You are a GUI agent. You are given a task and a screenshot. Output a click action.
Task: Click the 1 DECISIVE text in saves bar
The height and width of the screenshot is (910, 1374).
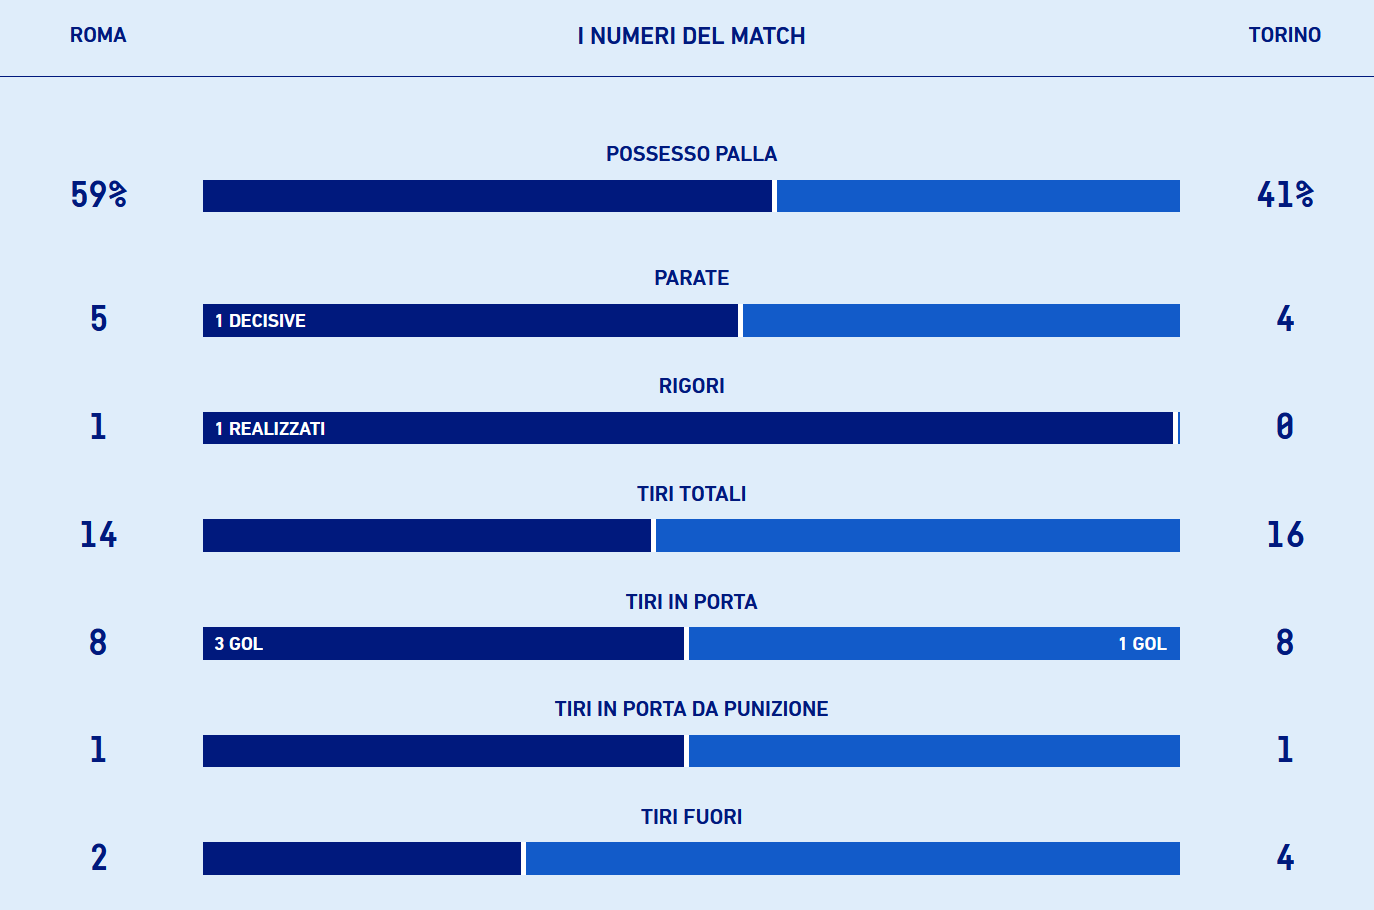[260, 321]
